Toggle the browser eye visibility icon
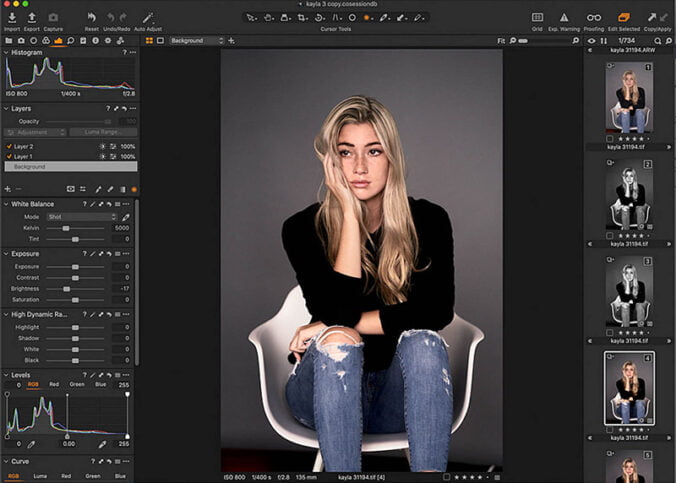Viewport: 676px width, 483px height. [592, 41]
